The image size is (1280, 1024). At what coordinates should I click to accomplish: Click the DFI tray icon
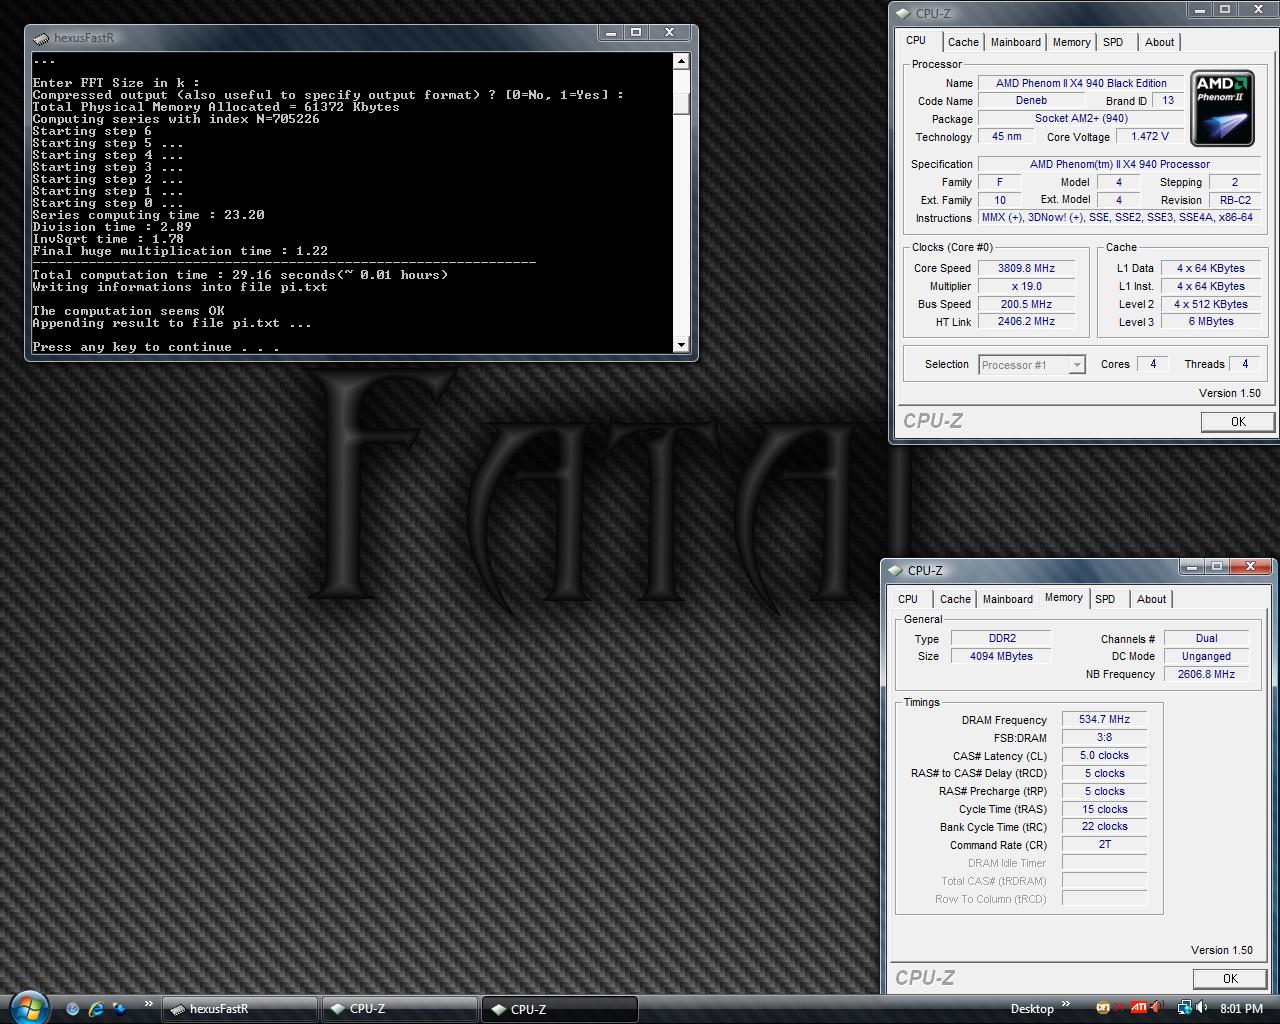1104,1008
